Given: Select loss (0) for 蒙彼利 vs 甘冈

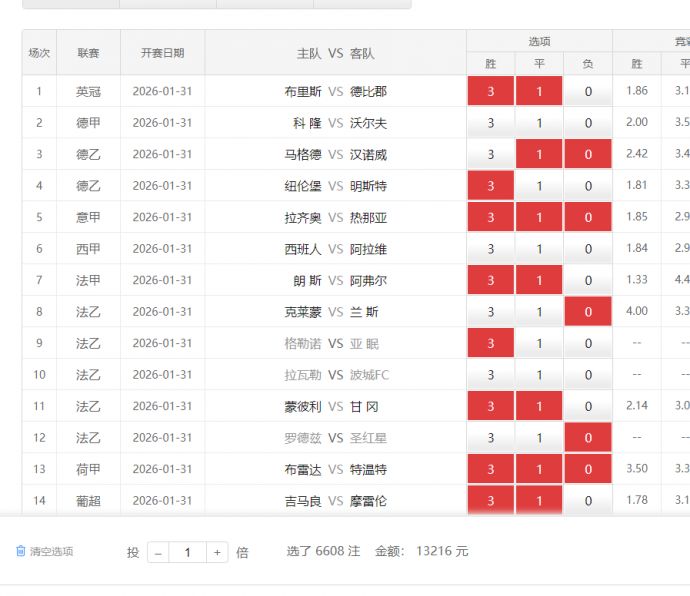Looking at the screenshot, I should point(588,406).
